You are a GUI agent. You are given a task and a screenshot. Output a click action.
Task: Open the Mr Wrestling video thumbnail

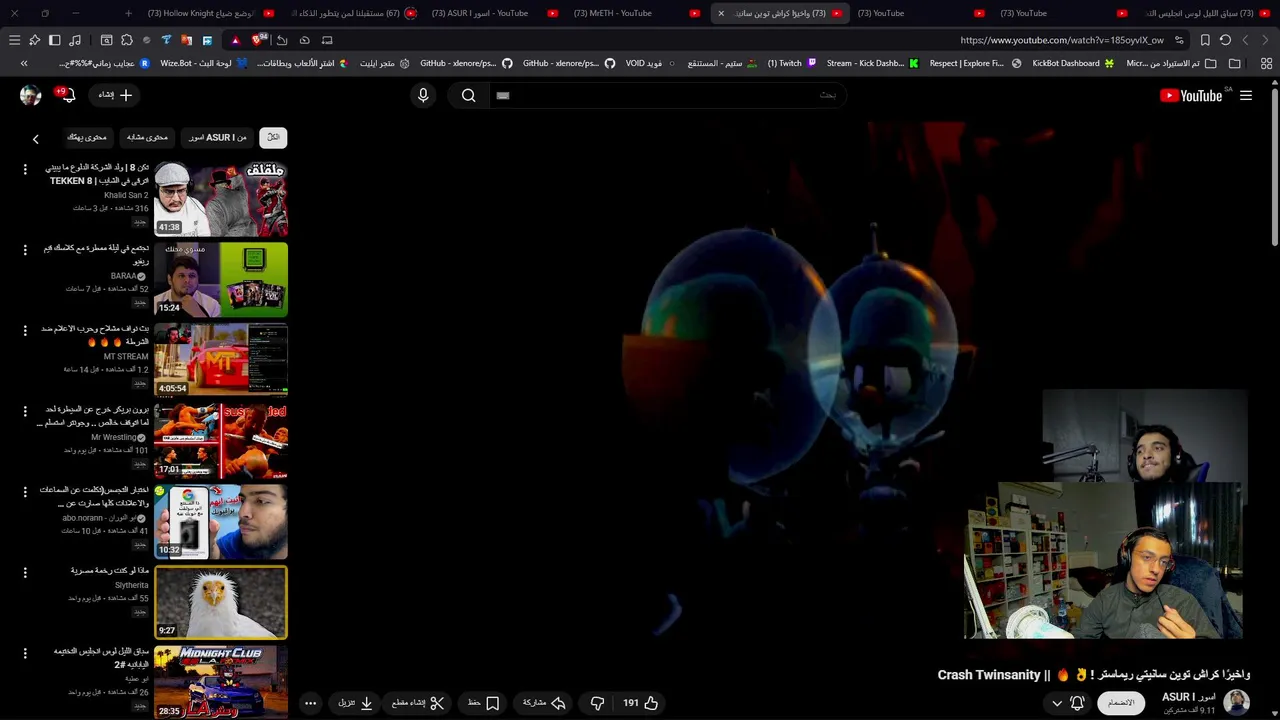pos(221,441)
